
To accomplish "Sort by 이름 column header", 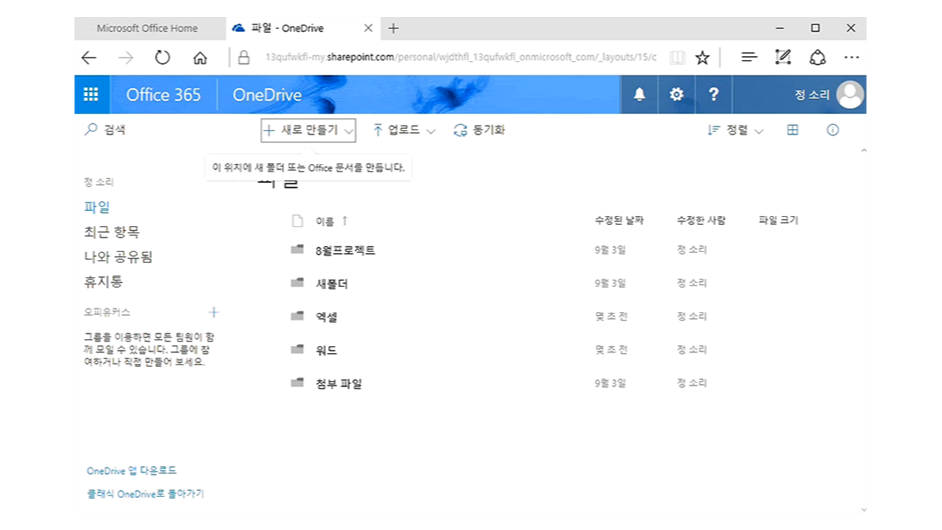I will tap(325, 221).
